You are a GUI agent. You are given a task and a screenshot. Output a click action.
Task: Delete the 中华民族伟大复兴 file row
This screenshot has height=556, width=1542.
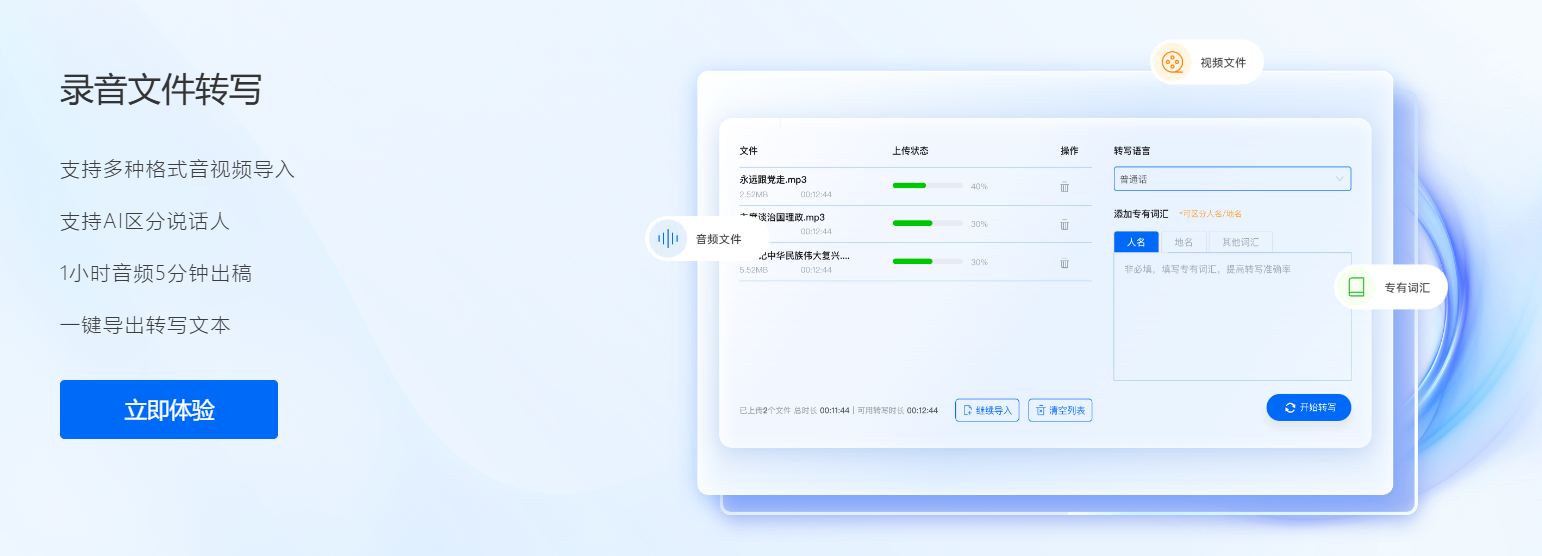[1064, 262]
